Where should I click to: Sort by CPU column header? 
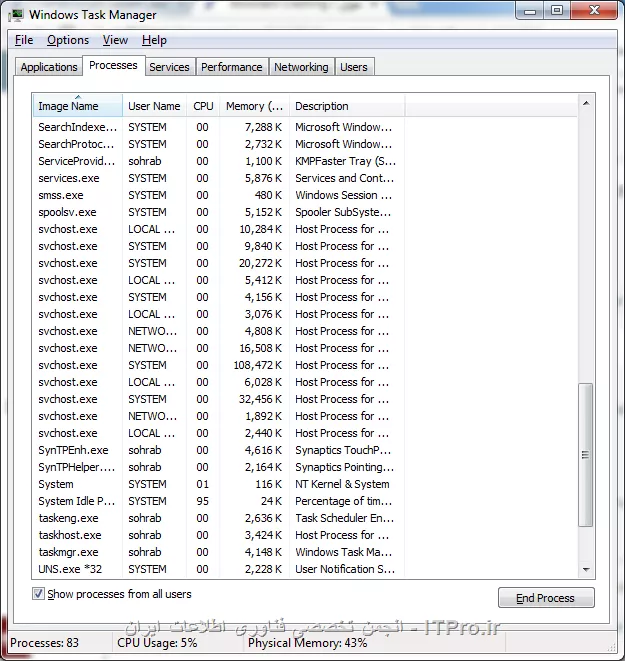[203, 106]
